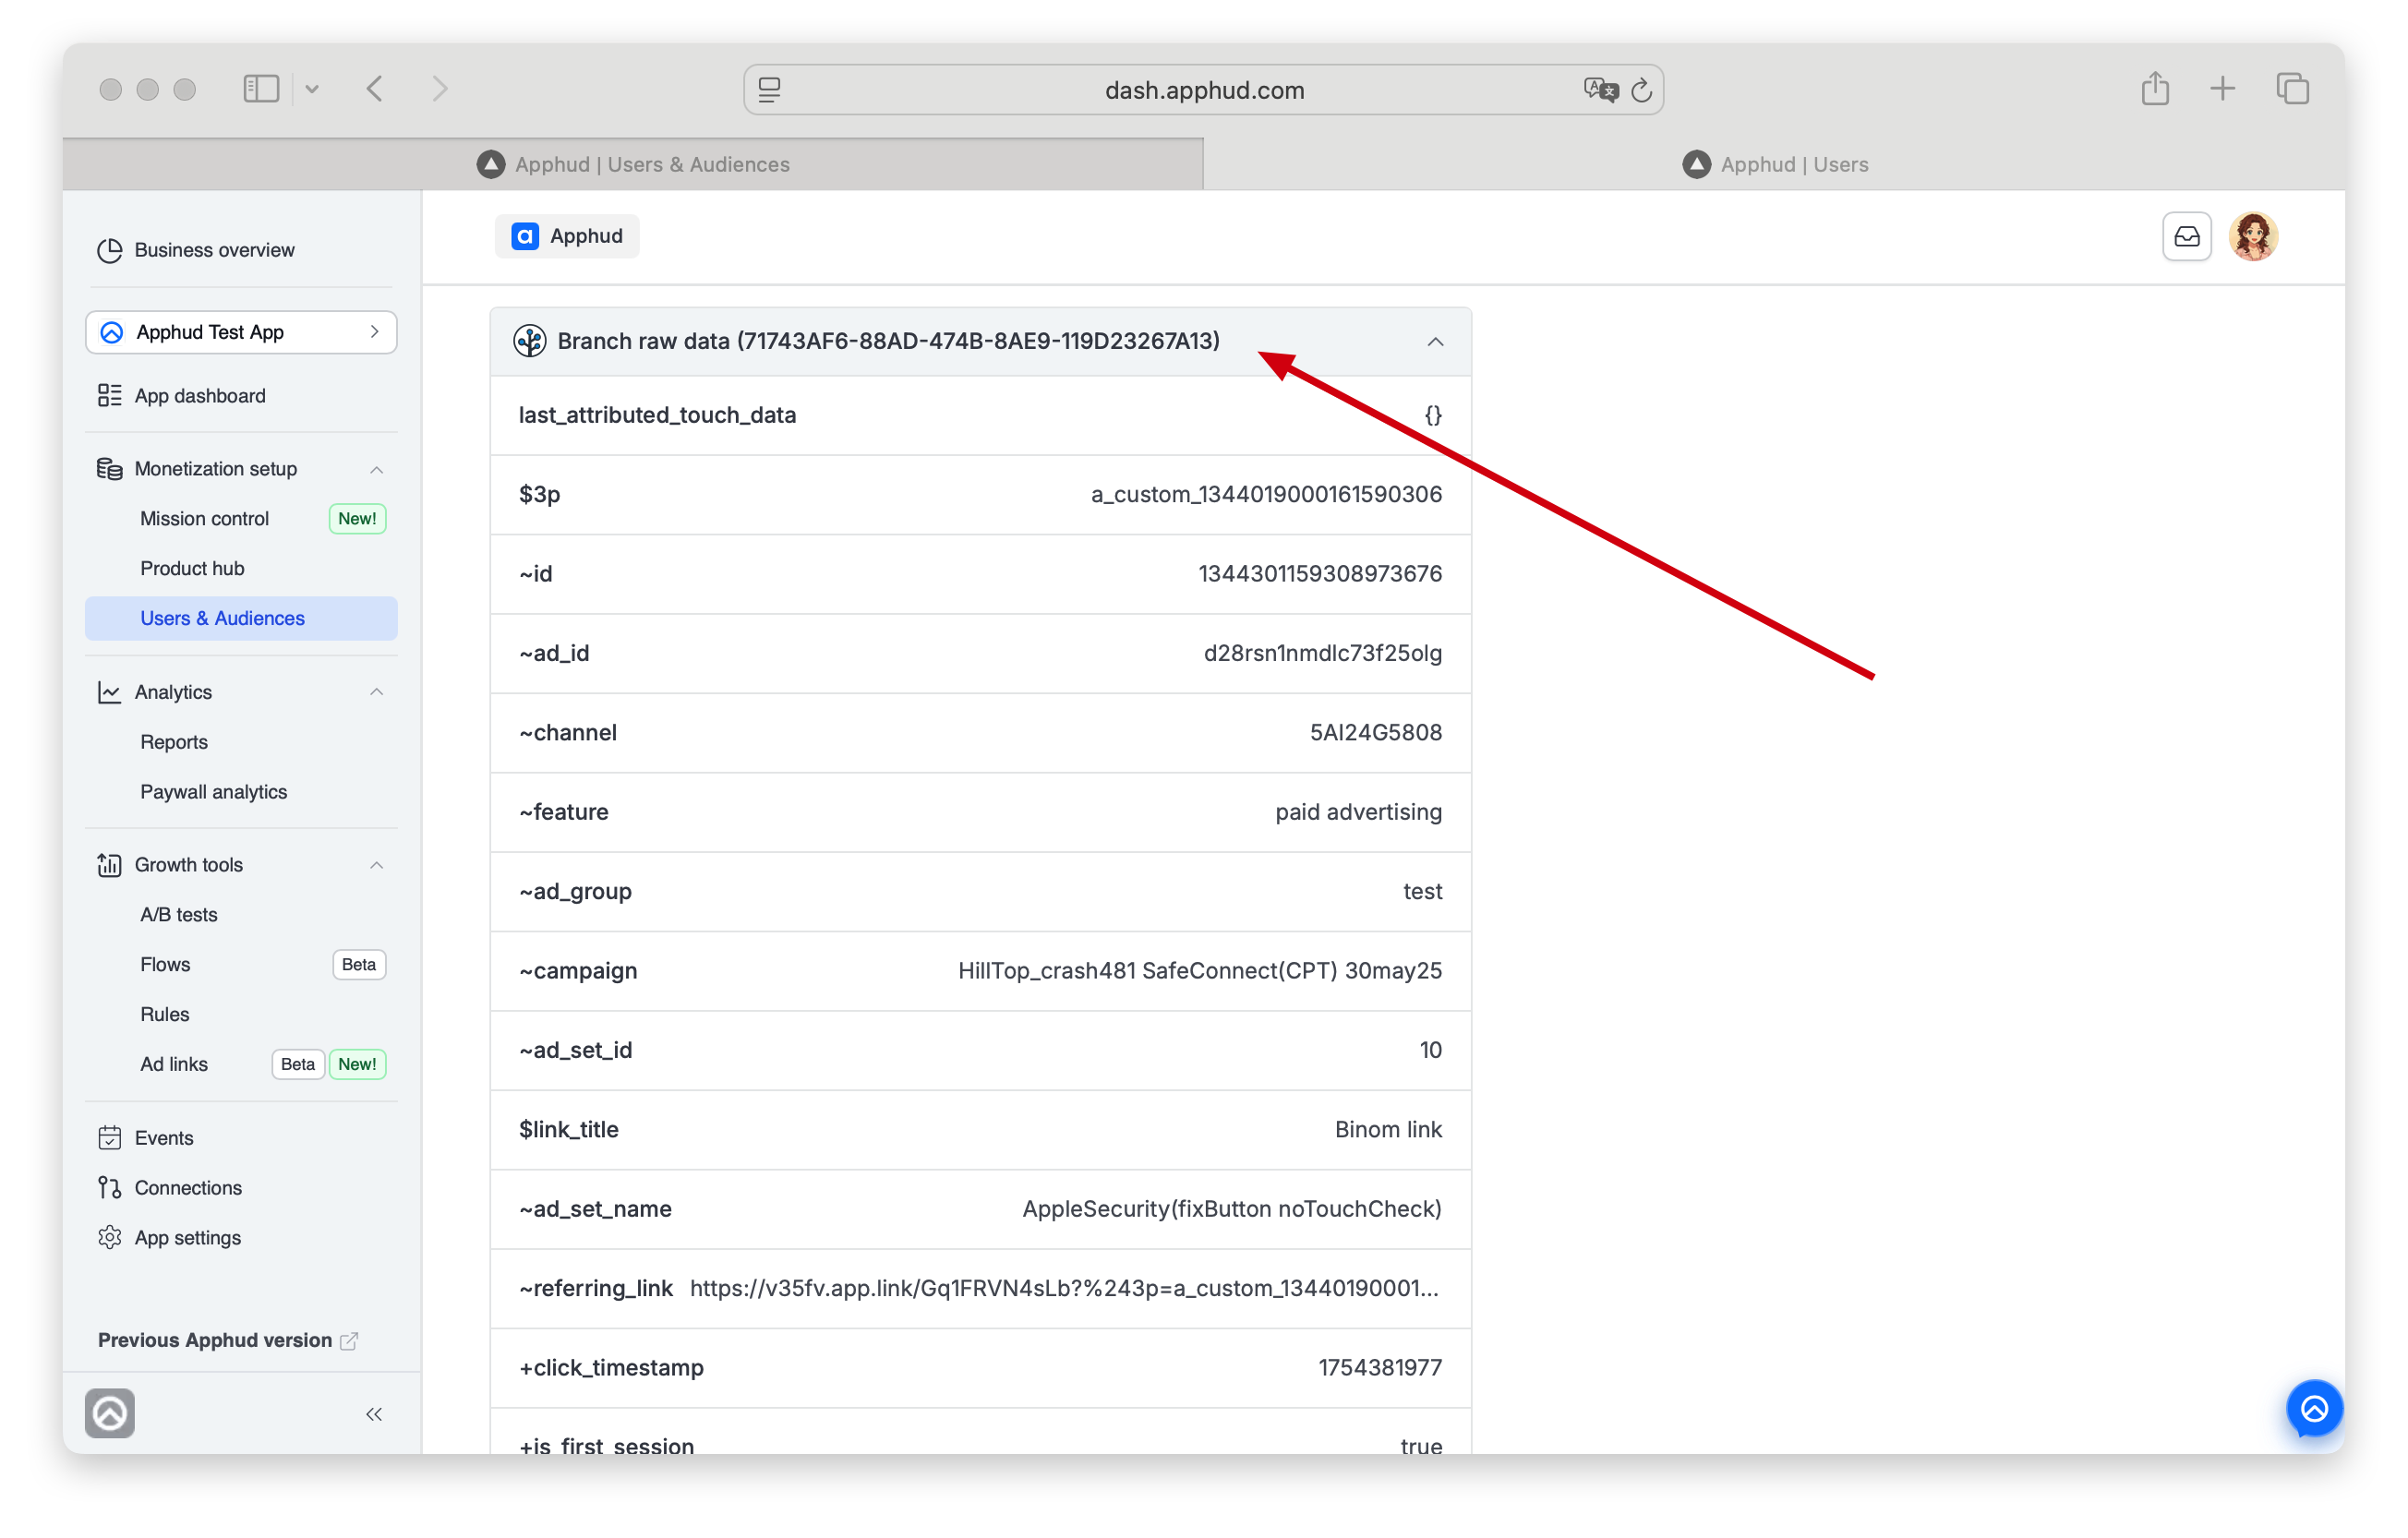Click the ~ad_set_id value 10
Screen dimensions: 2408x1538
point(1430,1050)
